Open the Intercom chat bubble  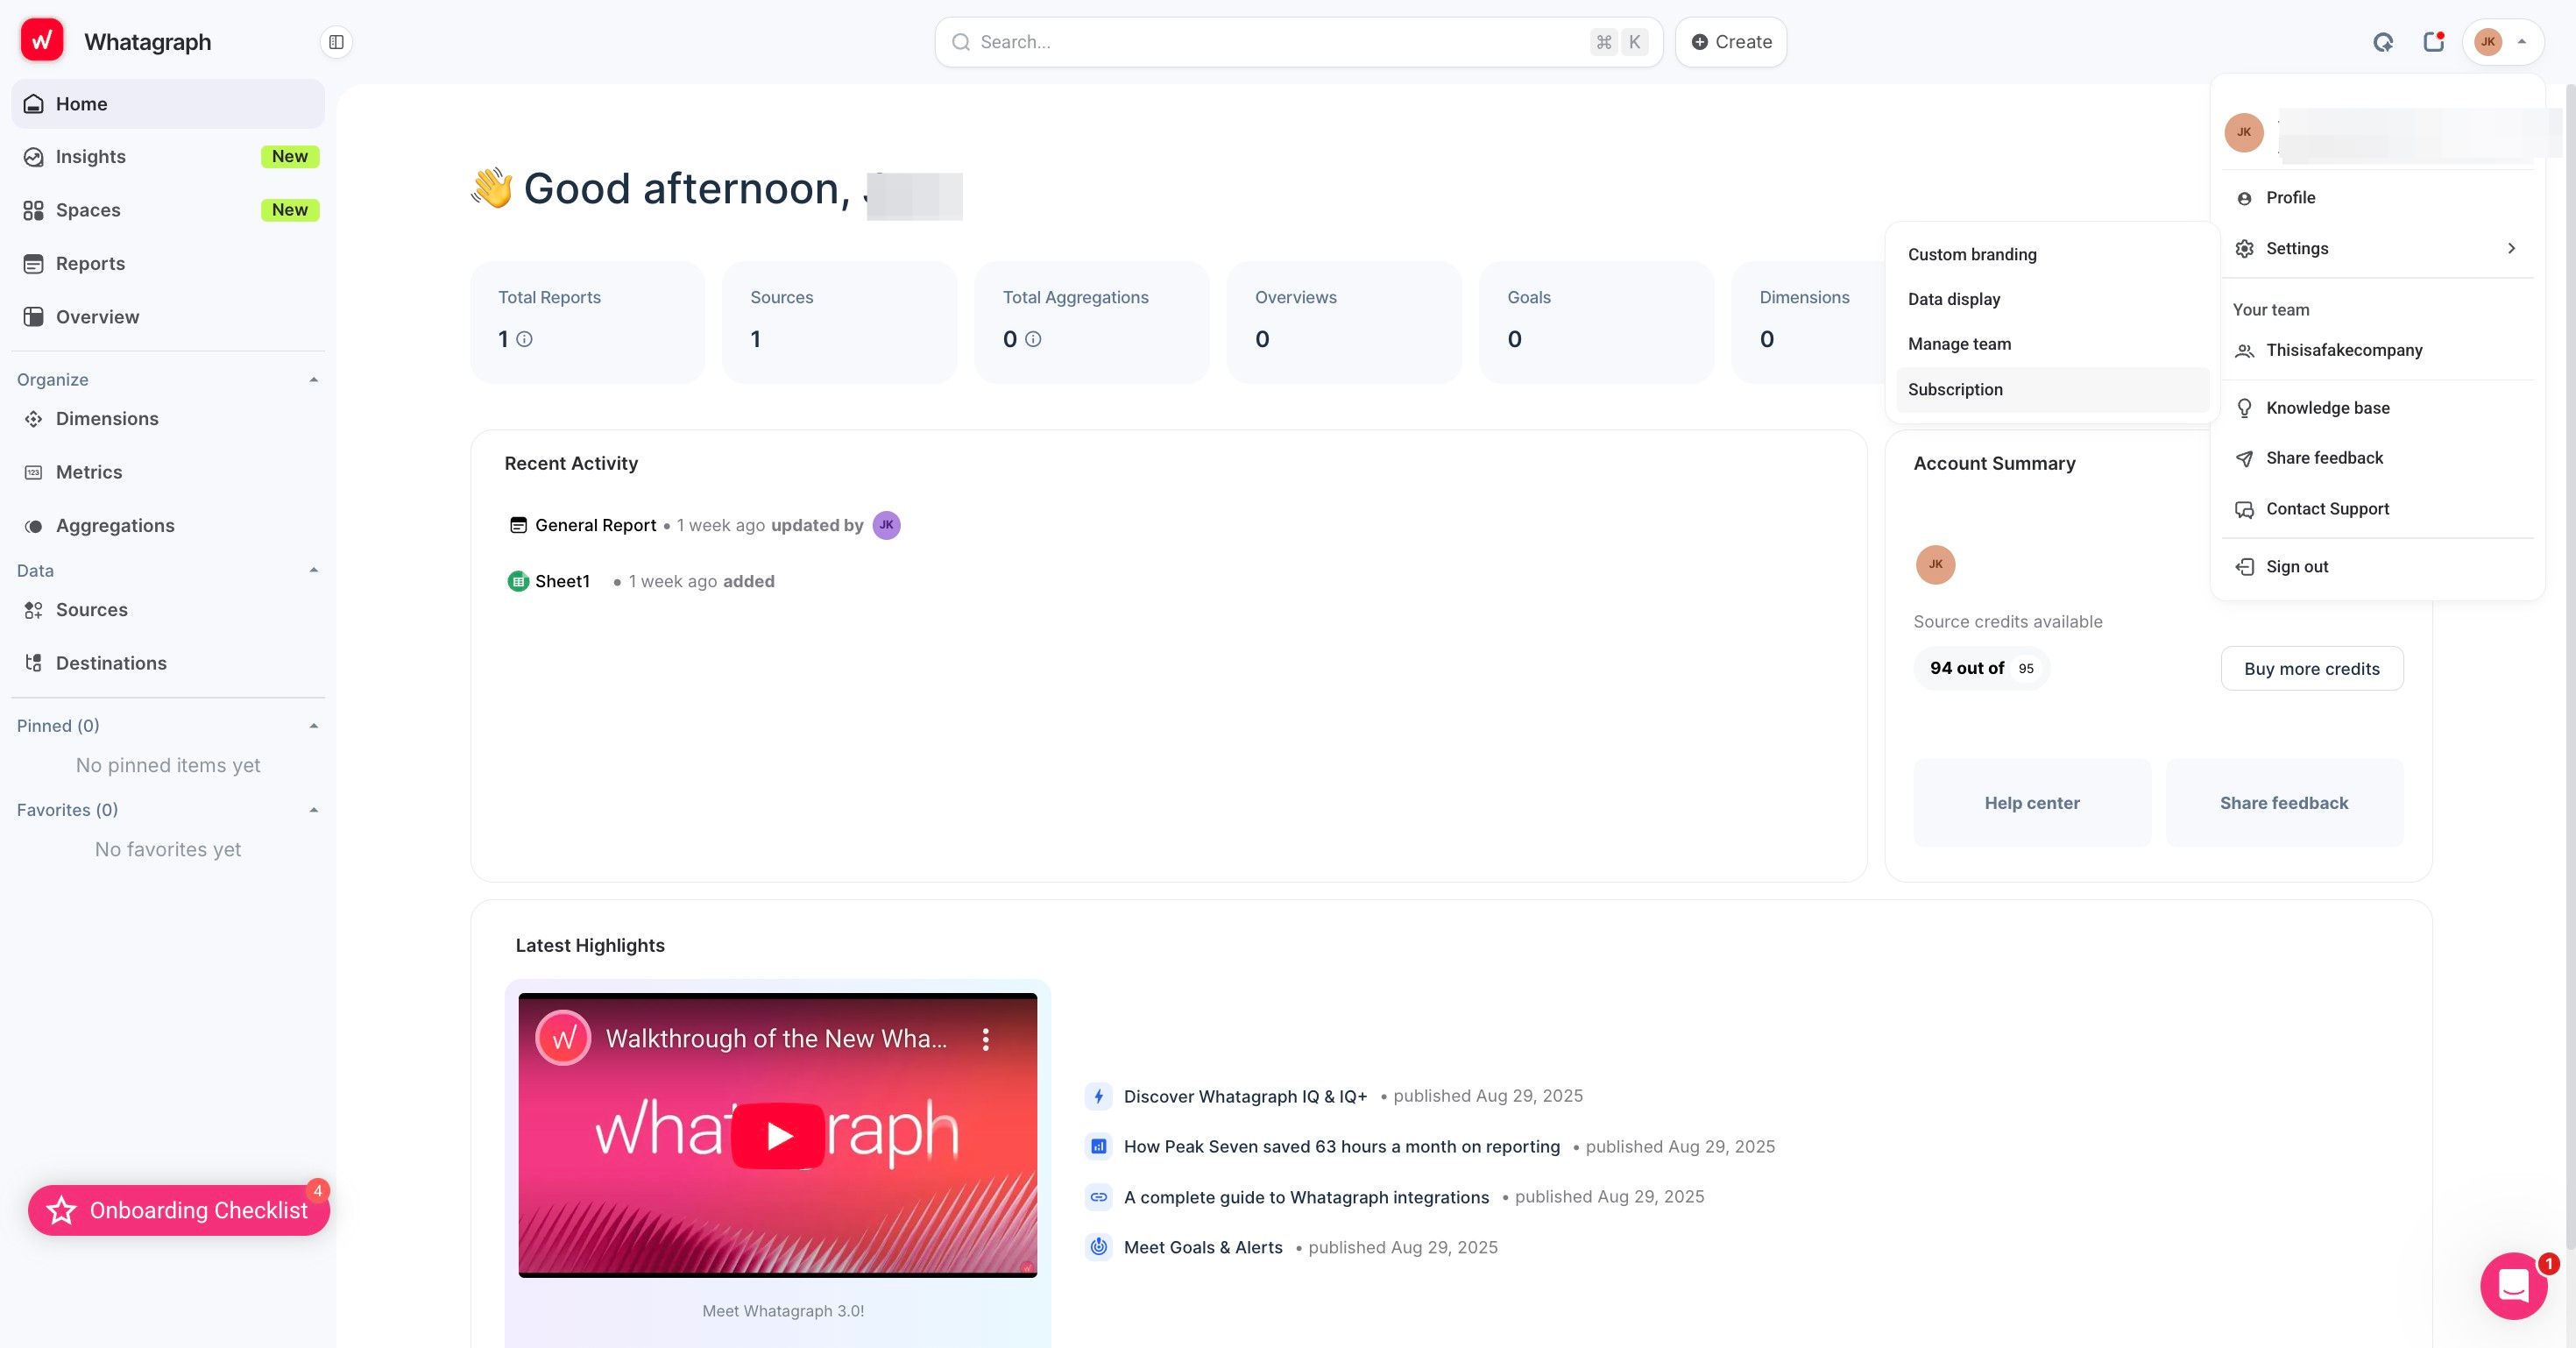[2513, 1285]
